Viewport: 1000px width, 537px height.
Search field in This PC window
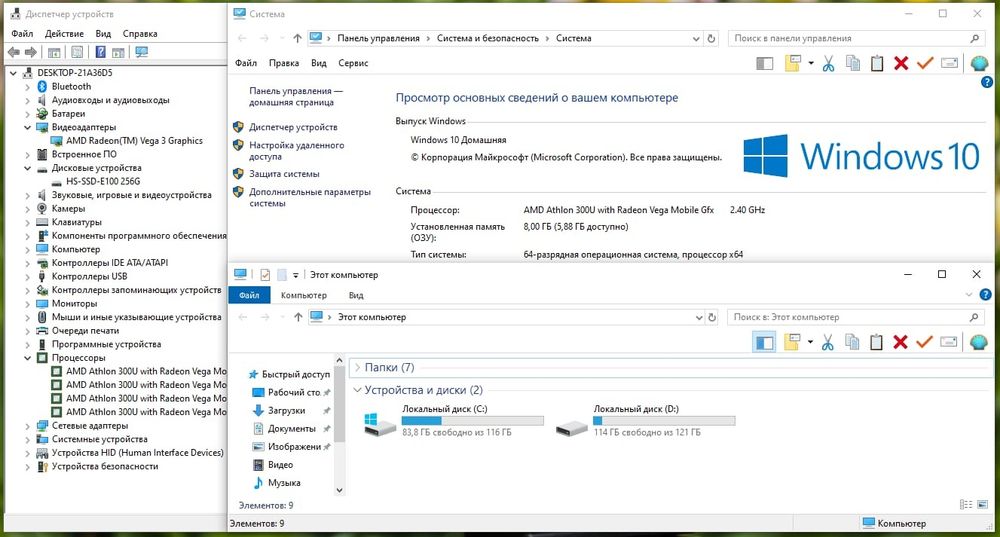(855, 317)
